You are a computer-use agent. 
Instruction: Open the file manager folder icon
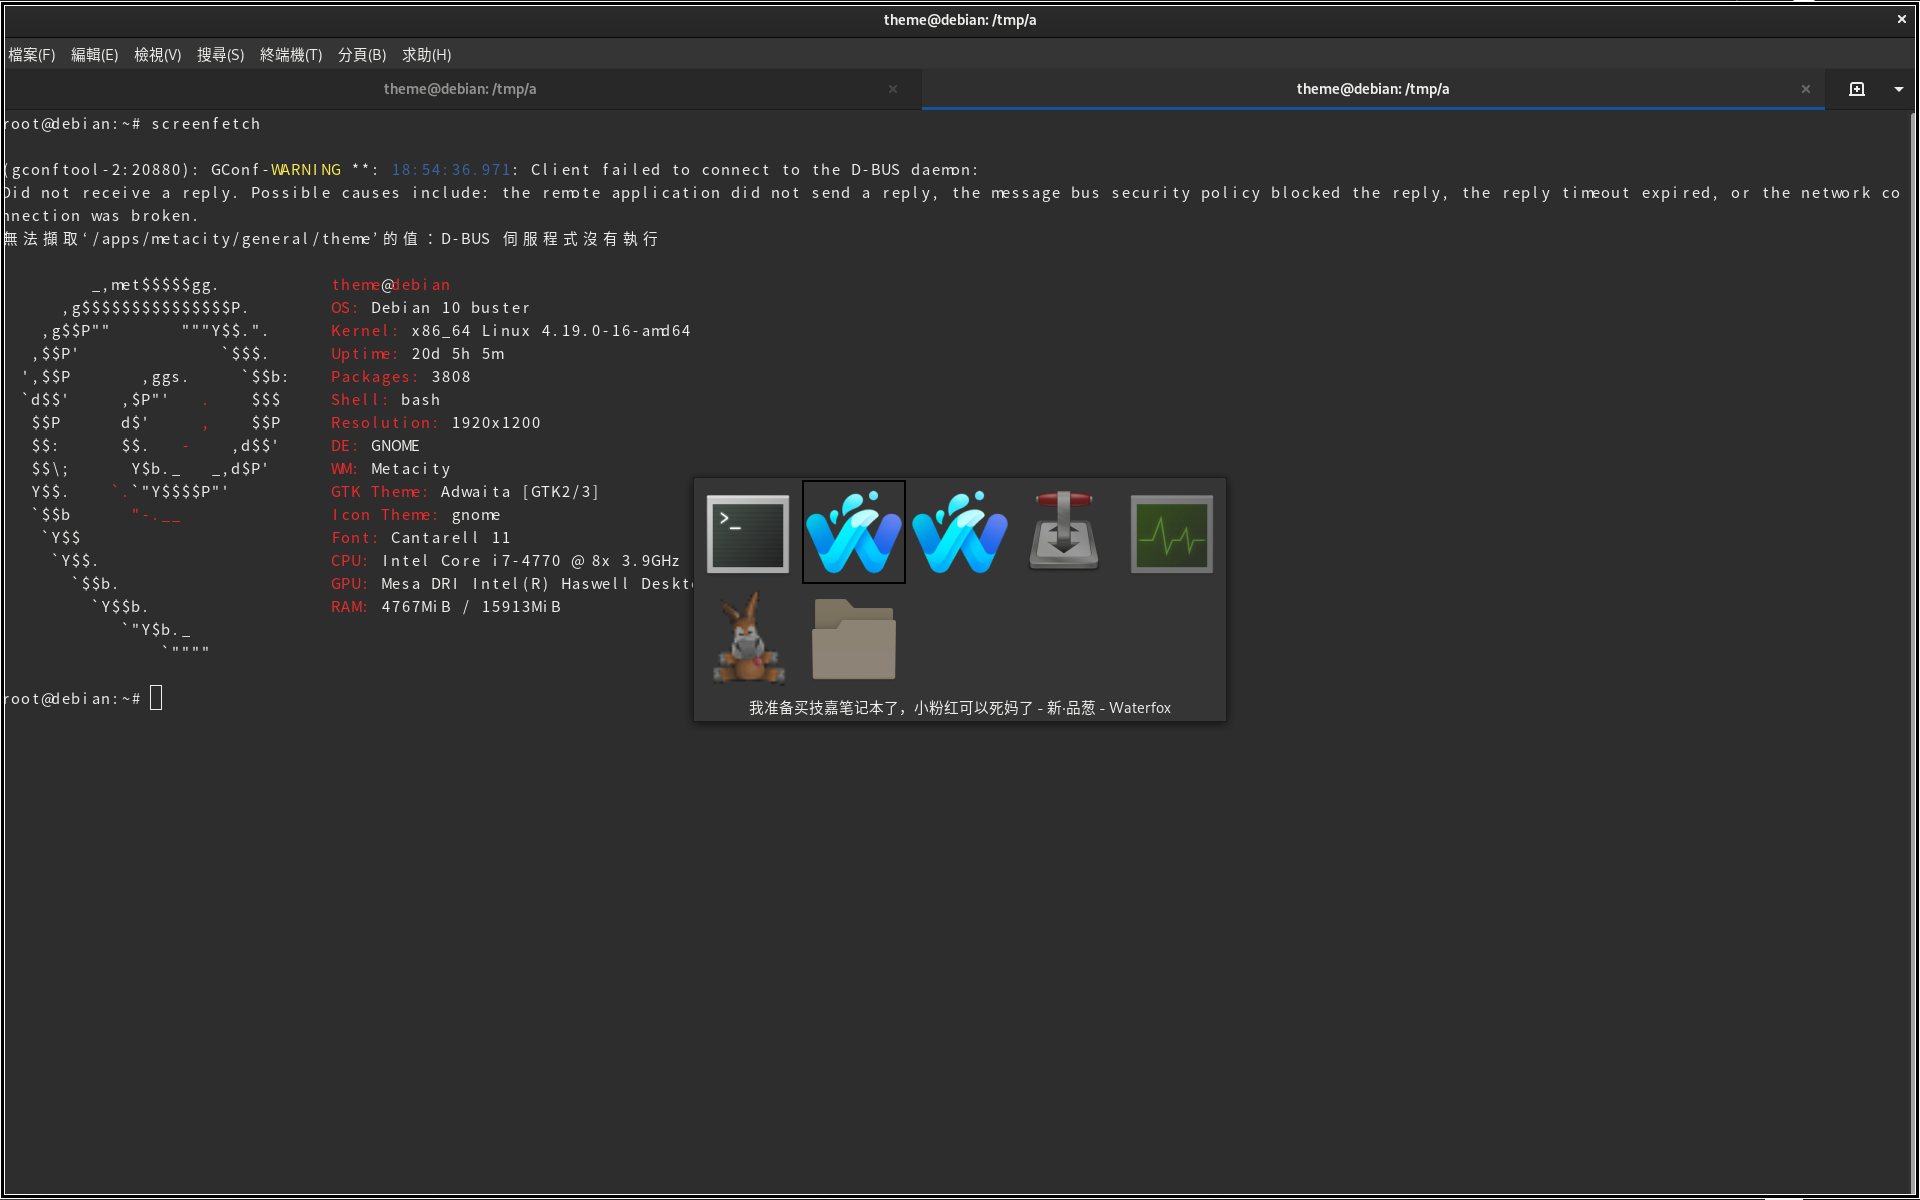point(851,637)
